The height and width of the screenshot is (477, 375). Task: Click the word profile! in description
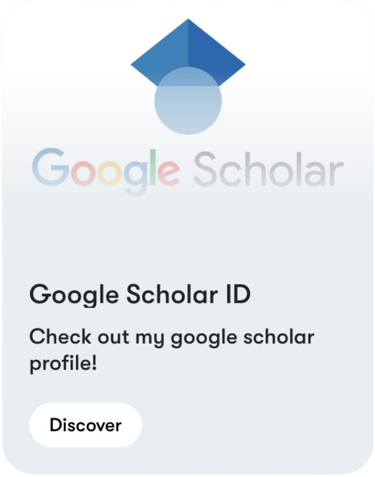(x=63, y=363)
